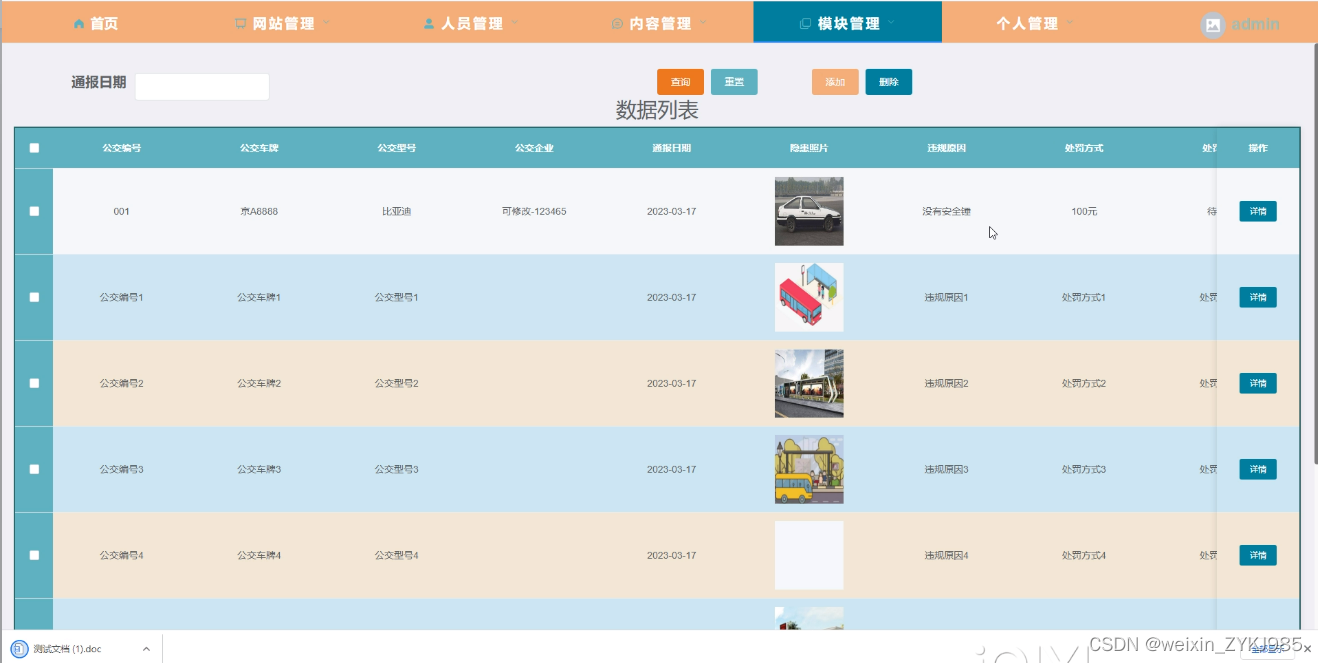Expand the chevron next to 模块管理
Viewport: 1318px width, 663px height.
pyautogui.click(x=890, y=22)
